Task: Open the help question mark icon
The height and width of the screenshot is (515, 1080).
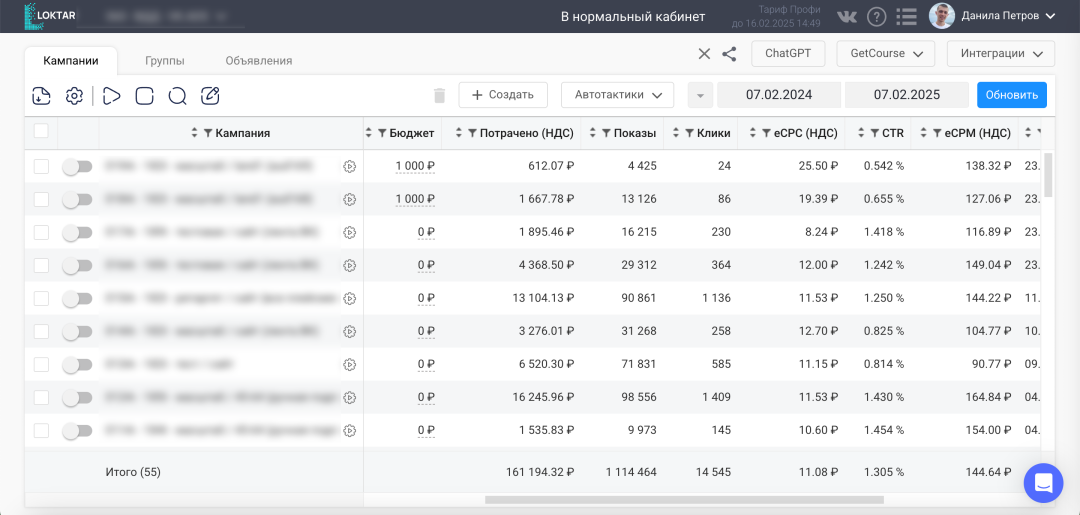Action: pos(876,17)
